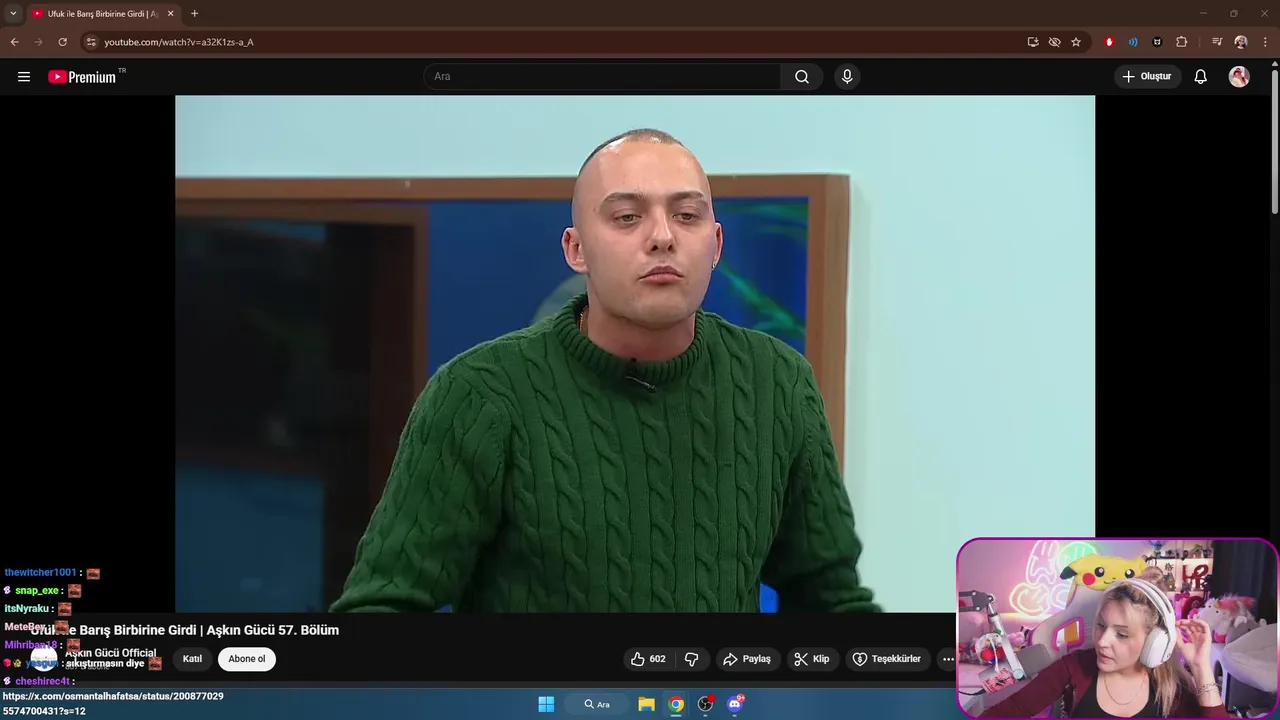Open Chrome's three-dot menu
Image resolution: width=1280 pixels, height=720 pixels.
pos(1265,42)
